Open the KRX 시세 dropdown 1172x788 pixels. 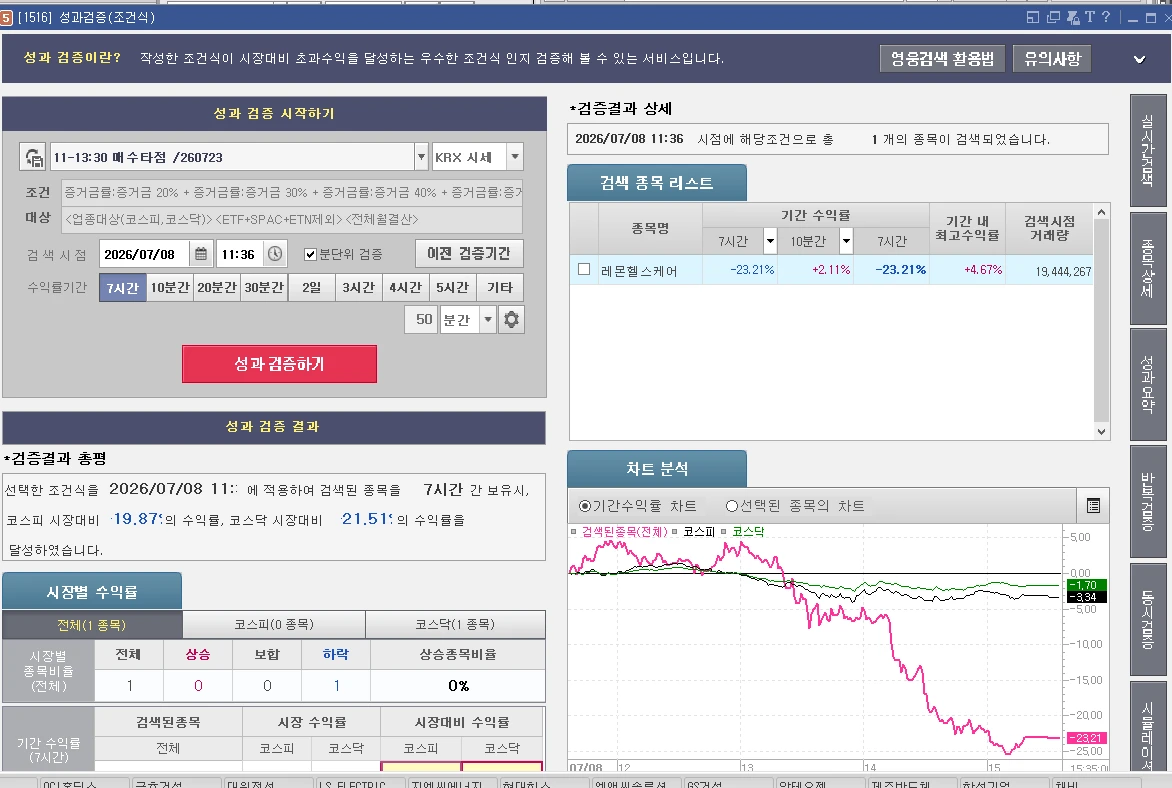tap(514, 157)
